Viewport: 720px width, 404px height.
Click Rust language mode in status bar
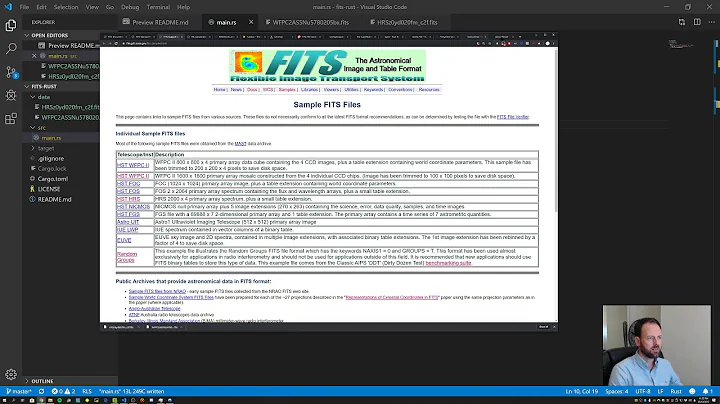click(676, 391)
